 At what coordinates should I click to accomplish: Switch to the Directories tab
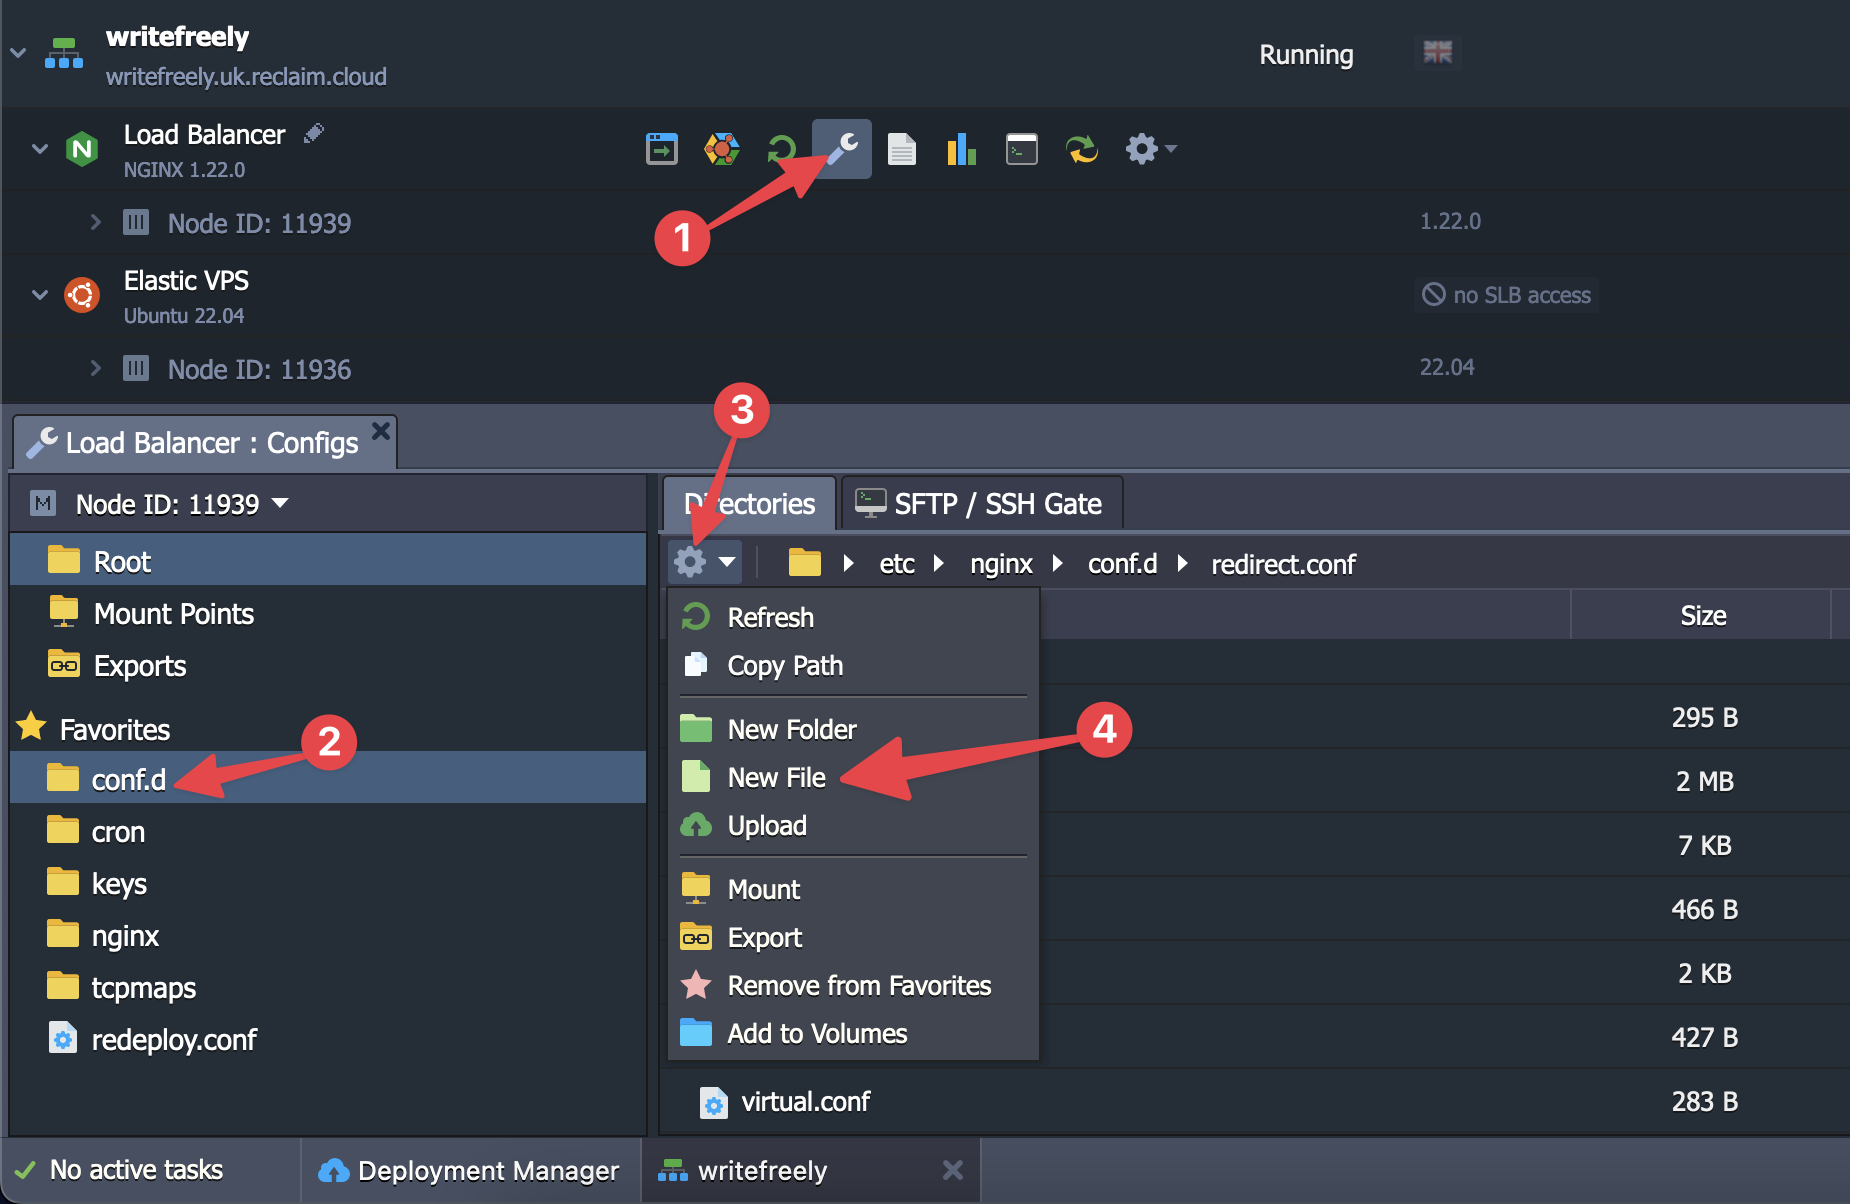point(749,504)
